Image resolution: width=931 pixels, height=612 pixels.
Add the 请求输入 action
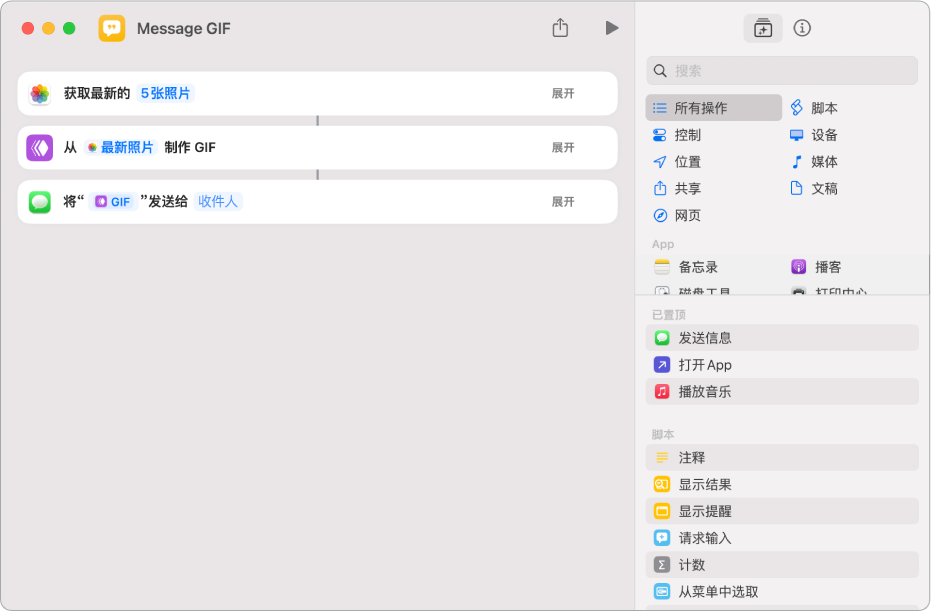(x=782, y=538)
